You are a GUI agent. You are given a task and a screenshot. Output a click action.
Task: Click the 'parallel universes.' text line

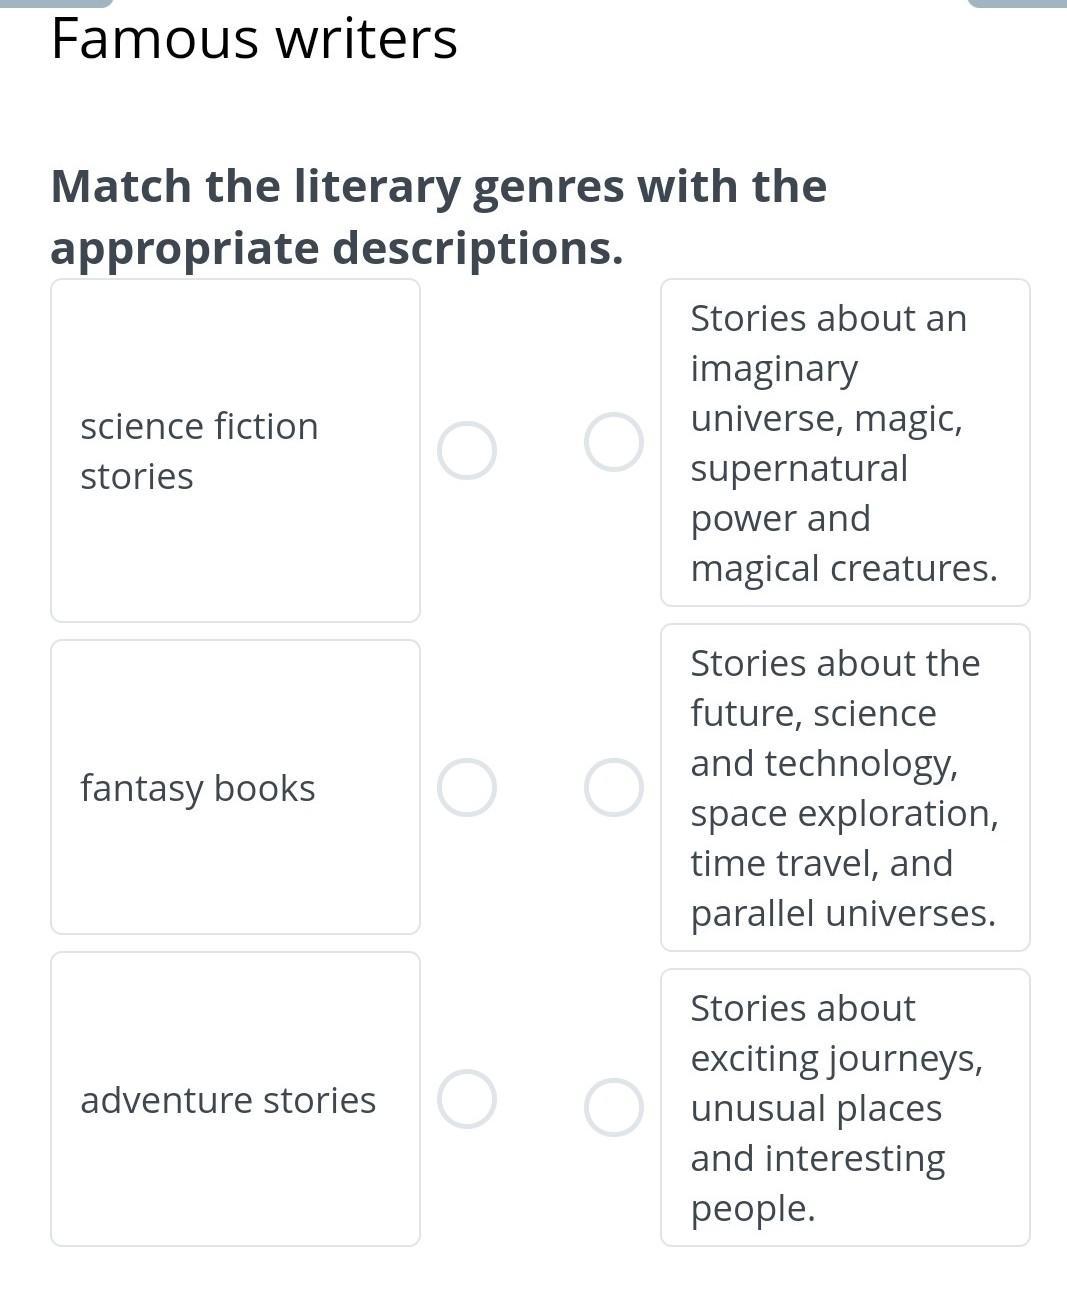(x=843, y=913)
